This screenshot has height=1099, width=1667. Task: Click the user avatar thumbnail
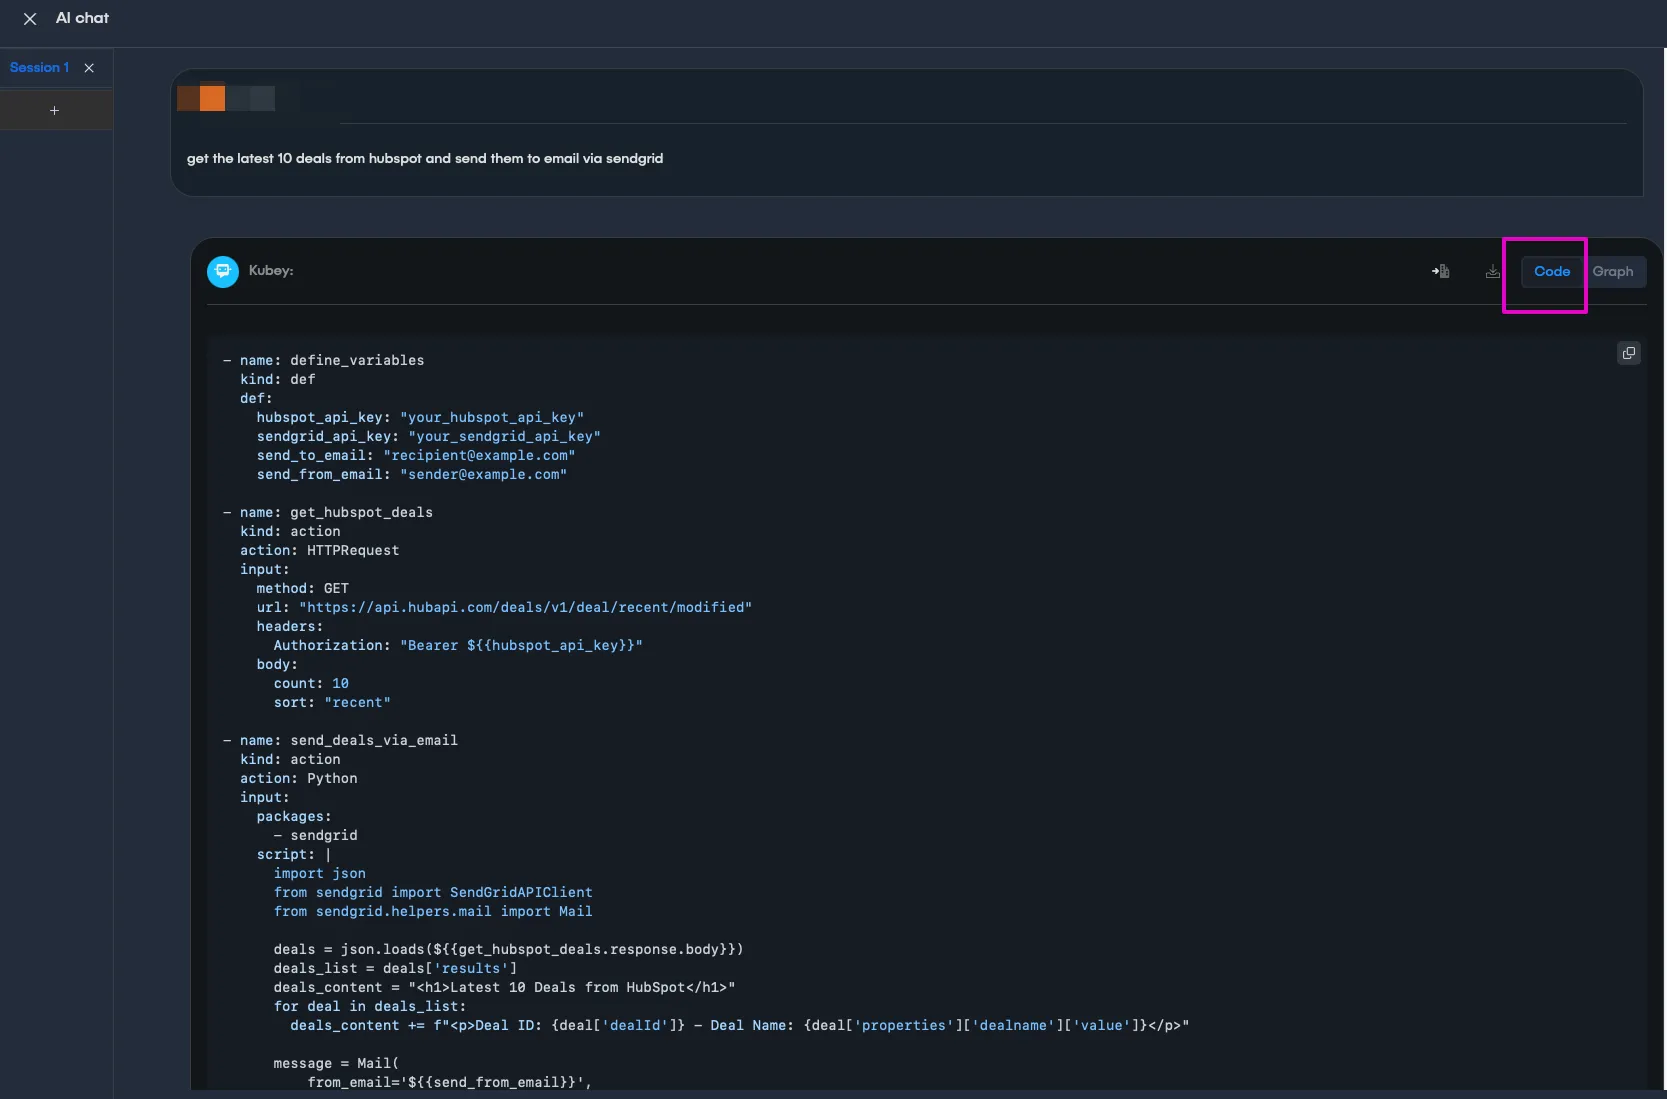click(x=226, y=98)
